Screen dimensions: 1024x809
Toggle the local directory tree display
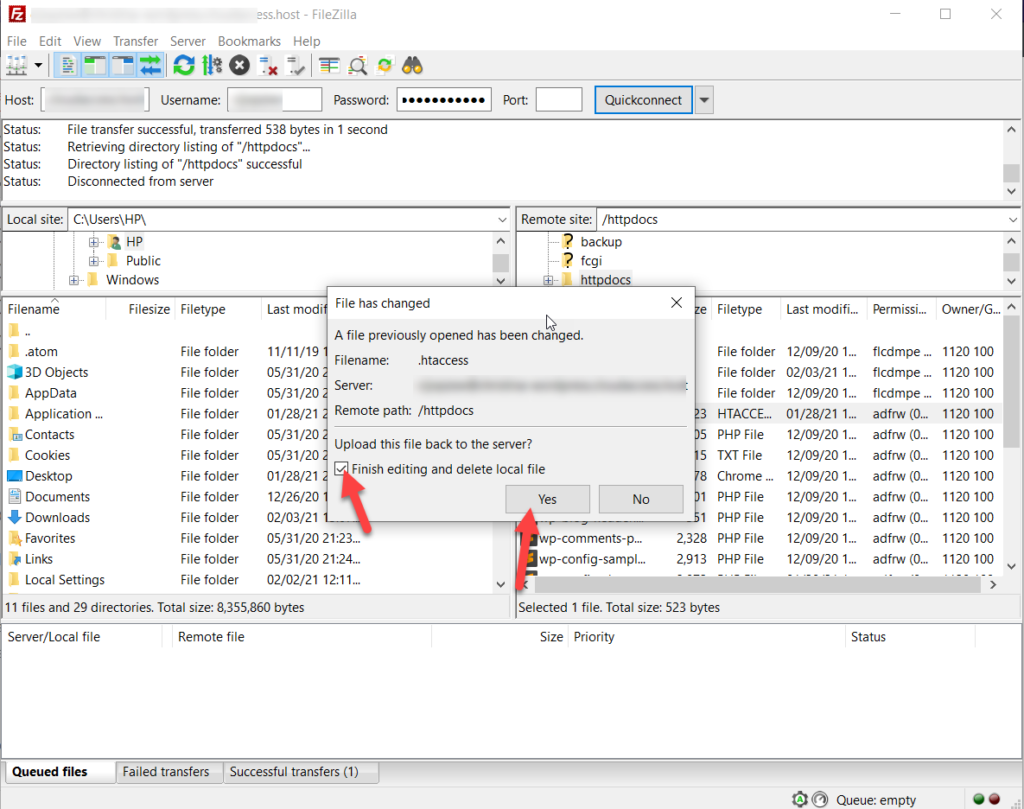(x=95, y=66)
